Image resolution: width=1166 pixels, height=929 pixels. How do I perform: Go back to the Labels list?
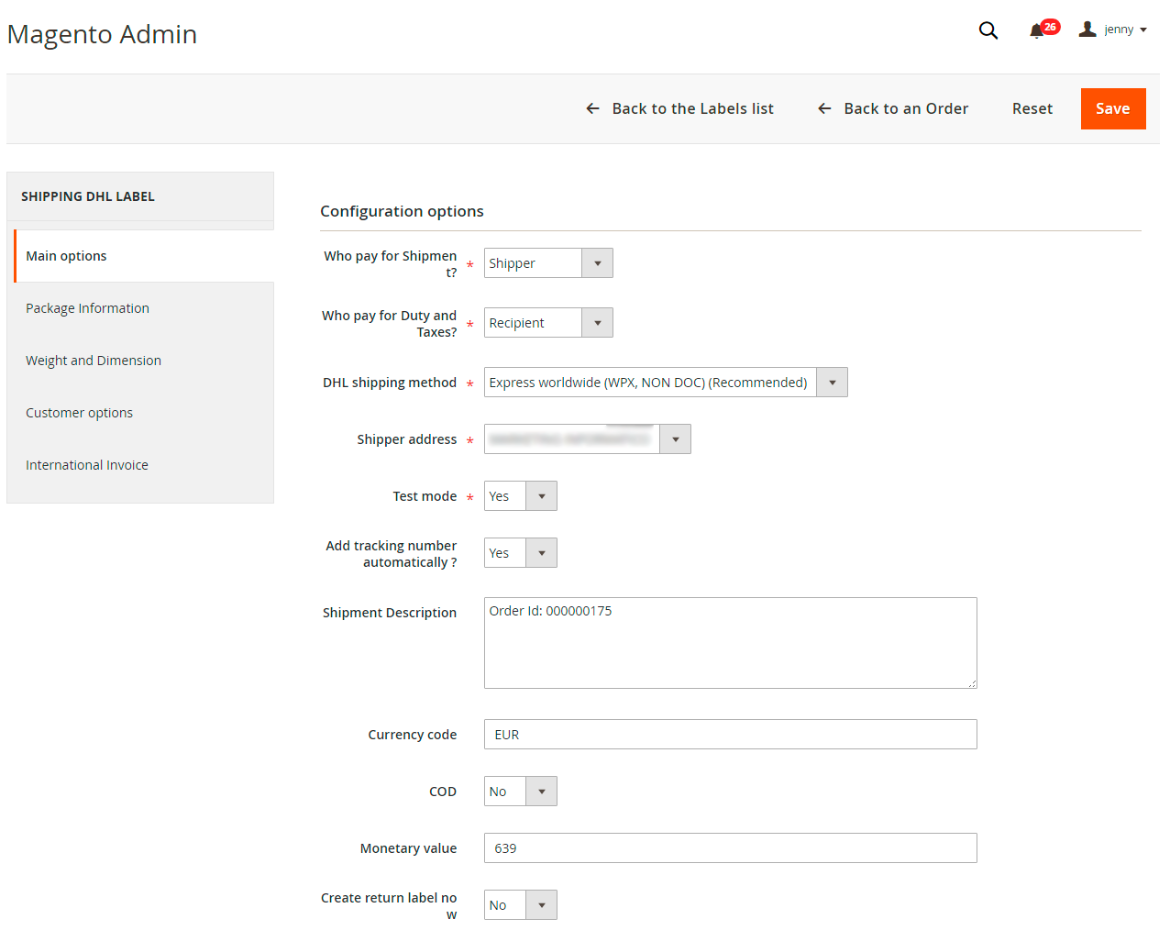[680, 109]
